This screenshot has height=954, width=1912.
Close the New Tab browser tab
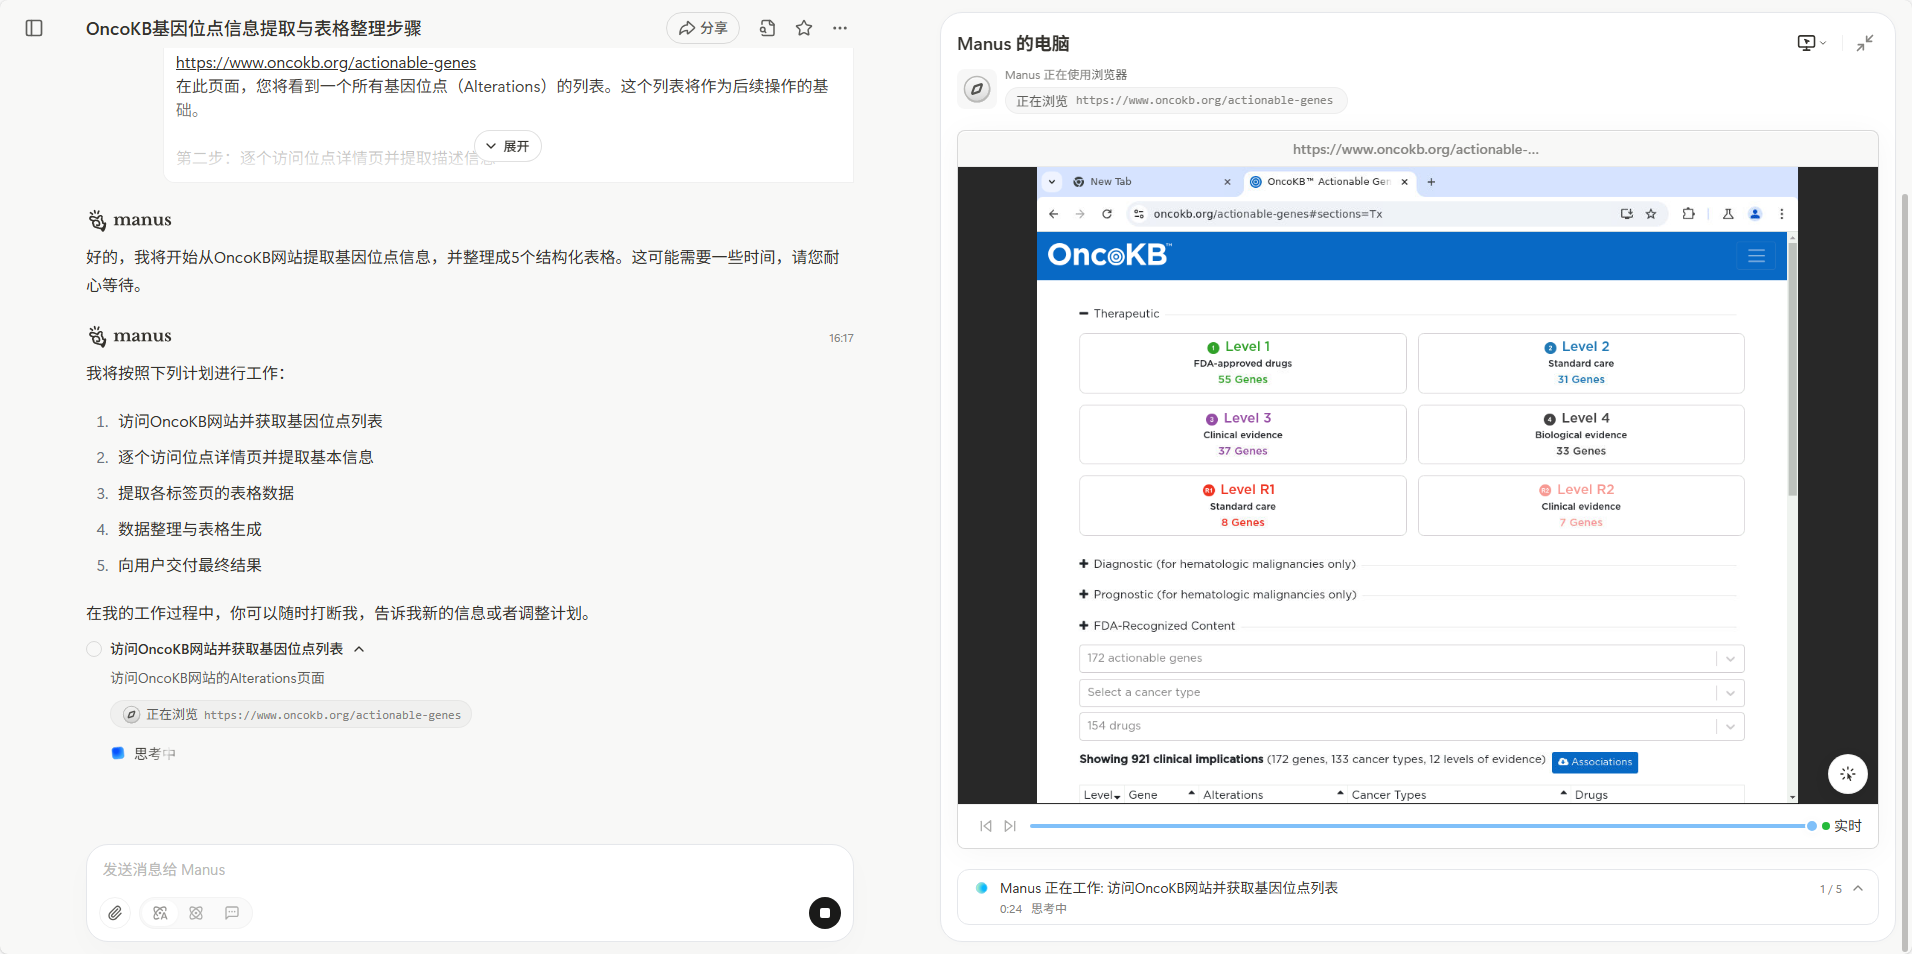[x=1228, y=182]
